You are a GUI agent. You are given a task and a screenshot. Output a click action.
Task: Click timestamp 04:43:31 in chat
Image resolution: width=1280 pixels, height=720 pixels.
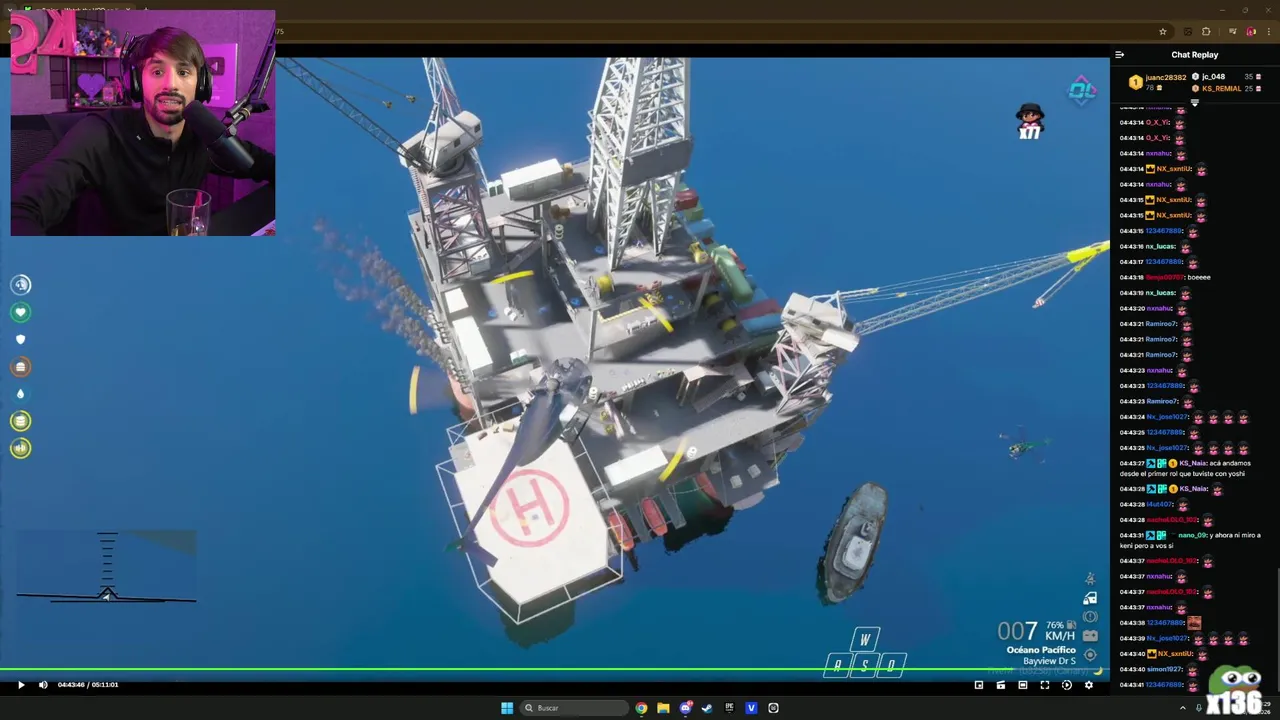point(1131,535)
